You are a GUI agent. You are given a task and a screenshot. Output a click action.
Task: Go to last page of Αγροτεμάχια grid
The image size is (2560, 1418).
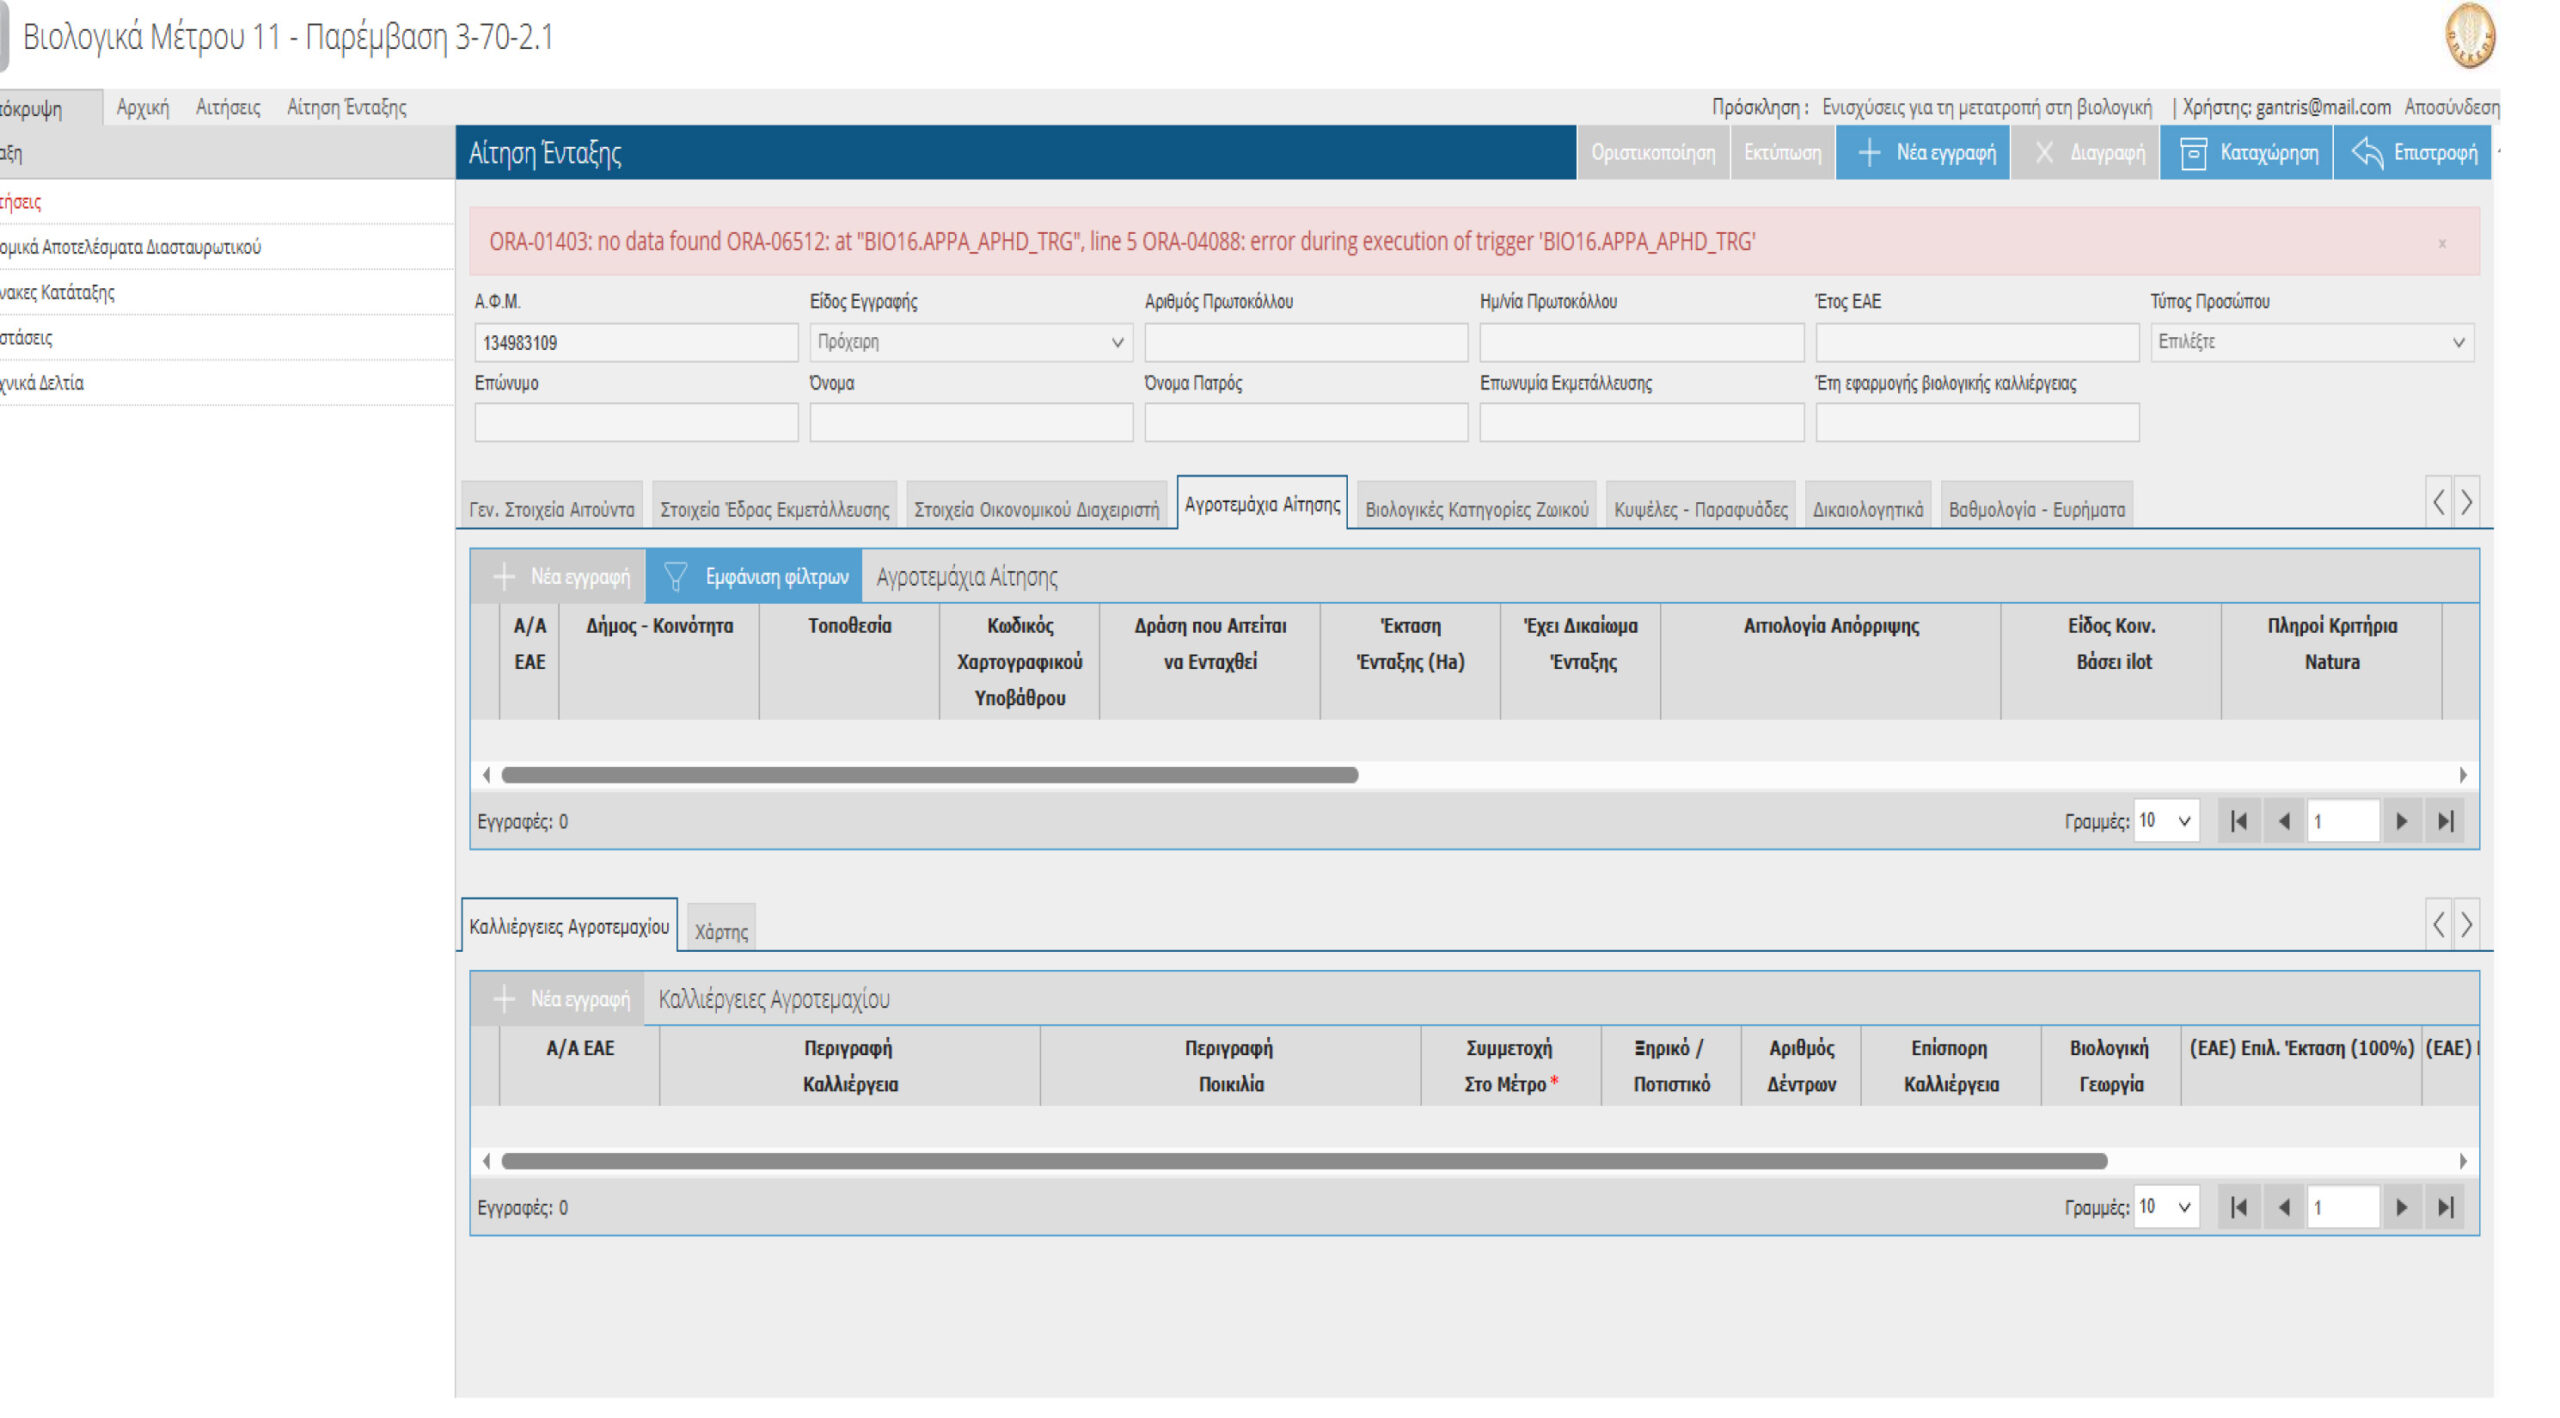point(2446,822)
